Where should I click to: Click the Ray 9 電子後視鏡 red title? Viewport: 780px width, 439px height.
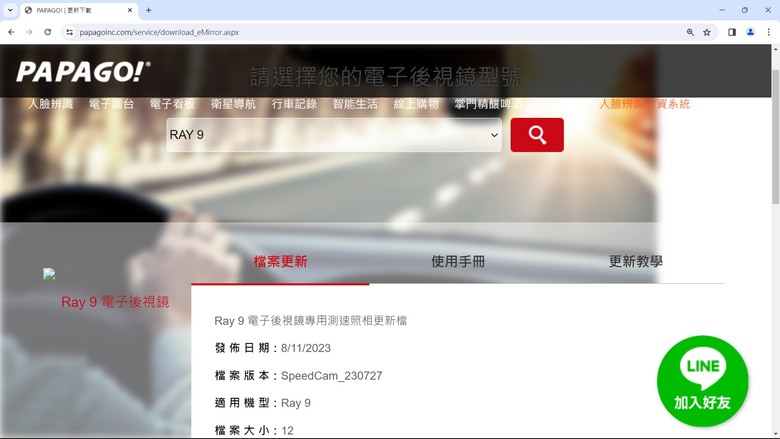click(x=115, y=302)
